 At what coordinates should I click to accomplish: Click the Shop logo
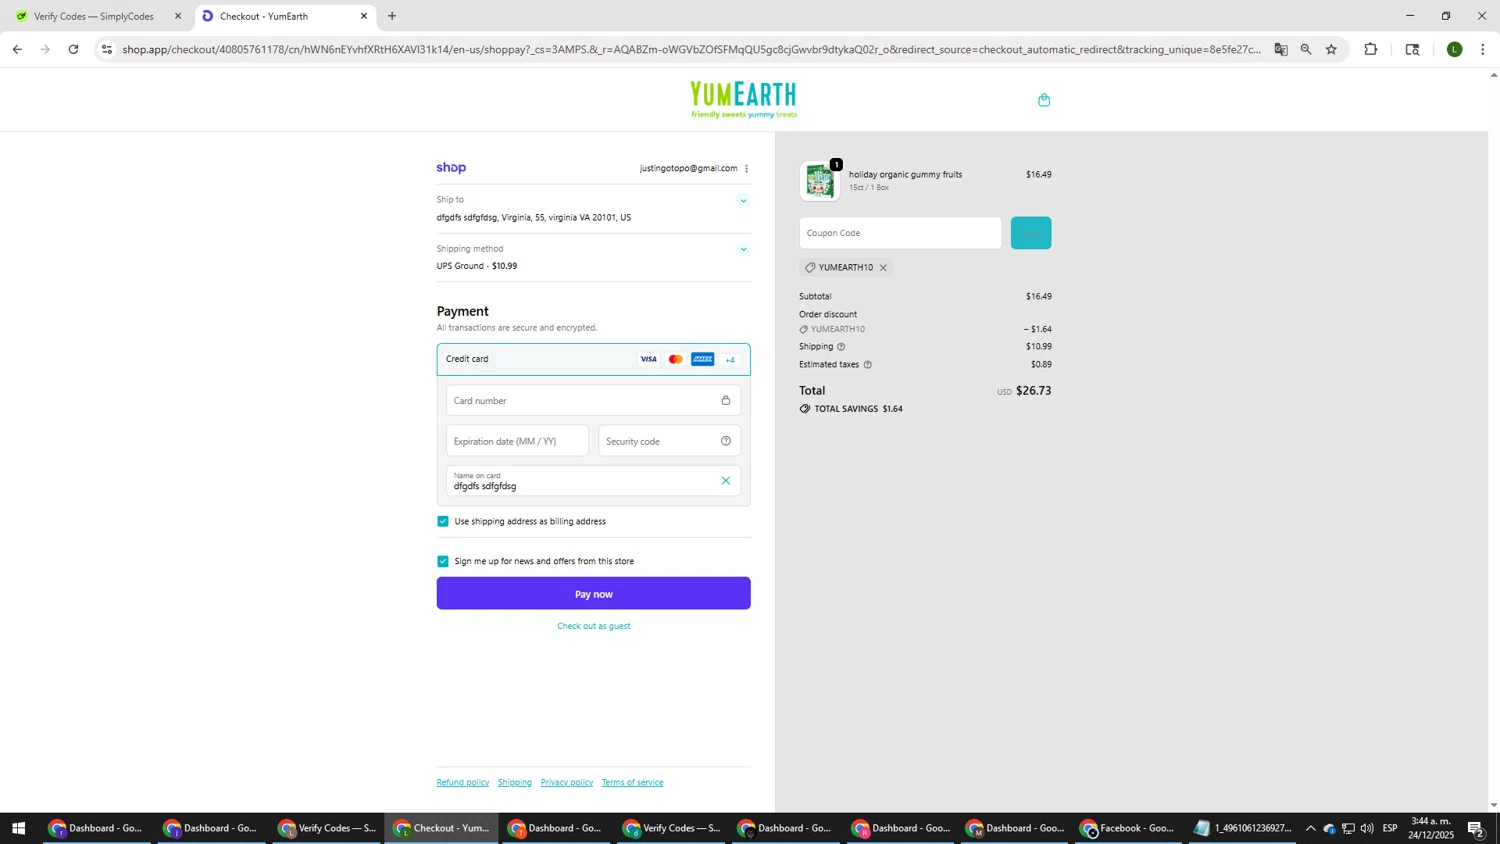(x=451, y=168)
